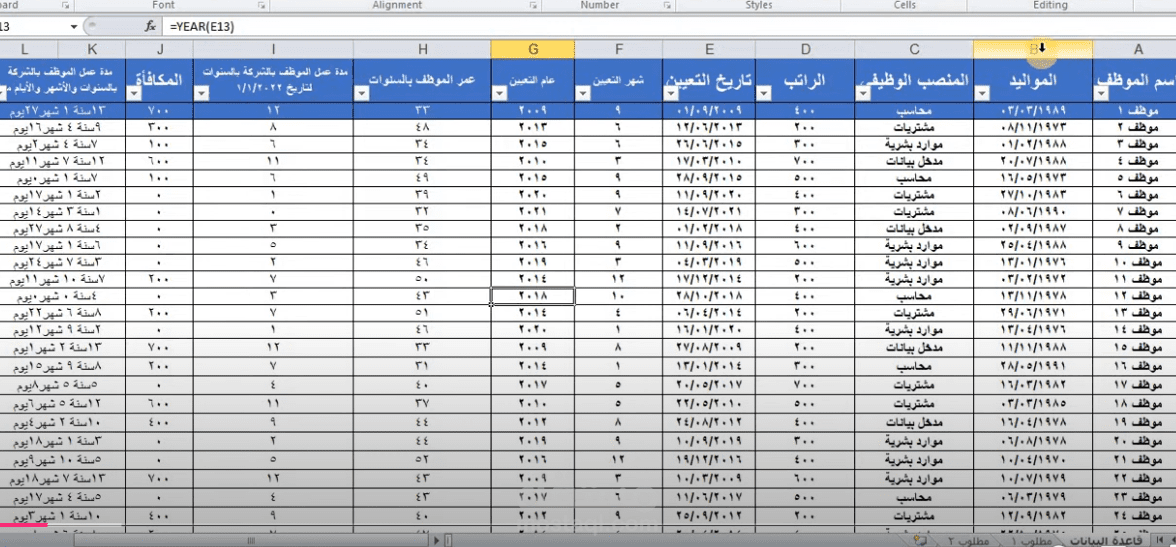Viewport: 1176px width, 547px height.
Task: Click the fx Insert Function icon
Action: click(150, 26)
